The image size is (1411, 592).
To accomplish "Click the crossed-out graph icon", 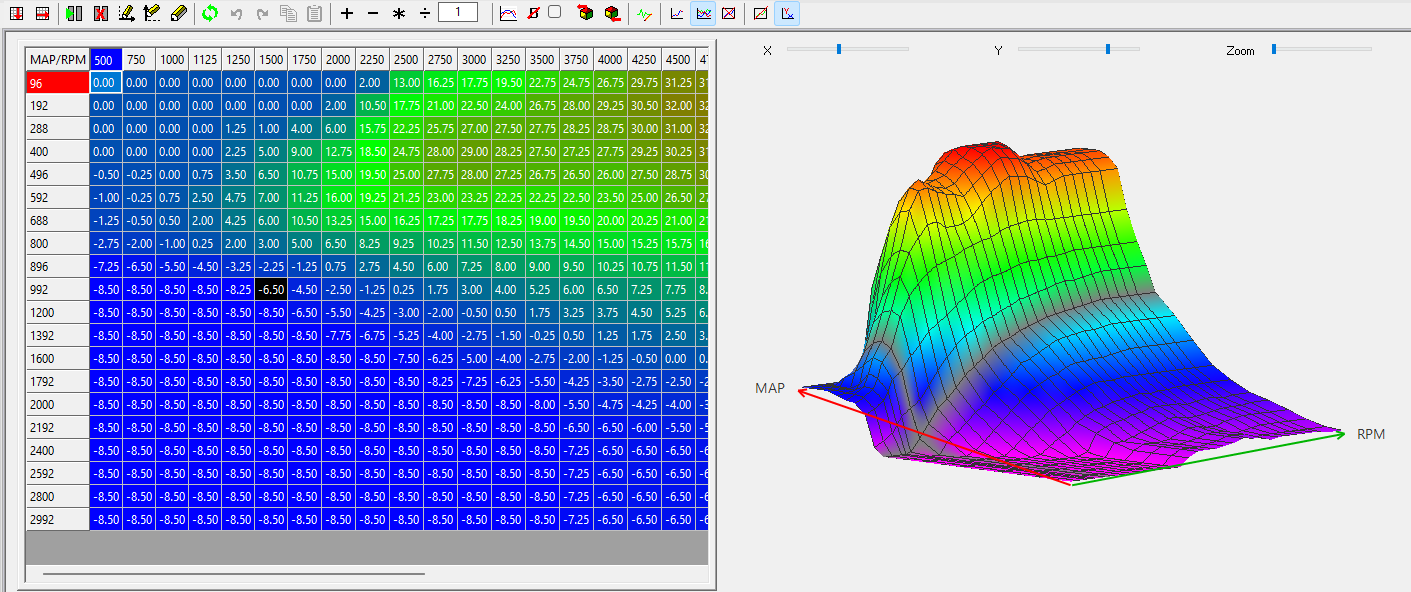I will [729, 13].
